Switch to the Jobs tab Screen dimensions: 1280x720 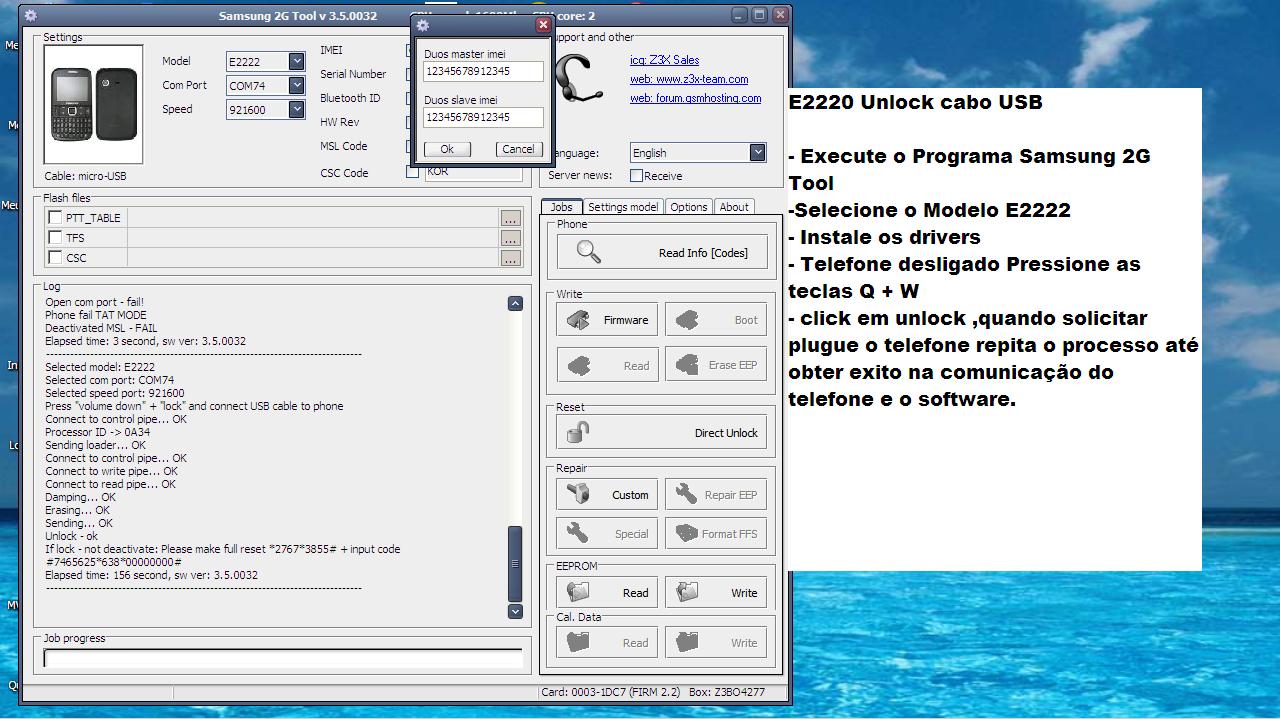[x=561, y=207]
